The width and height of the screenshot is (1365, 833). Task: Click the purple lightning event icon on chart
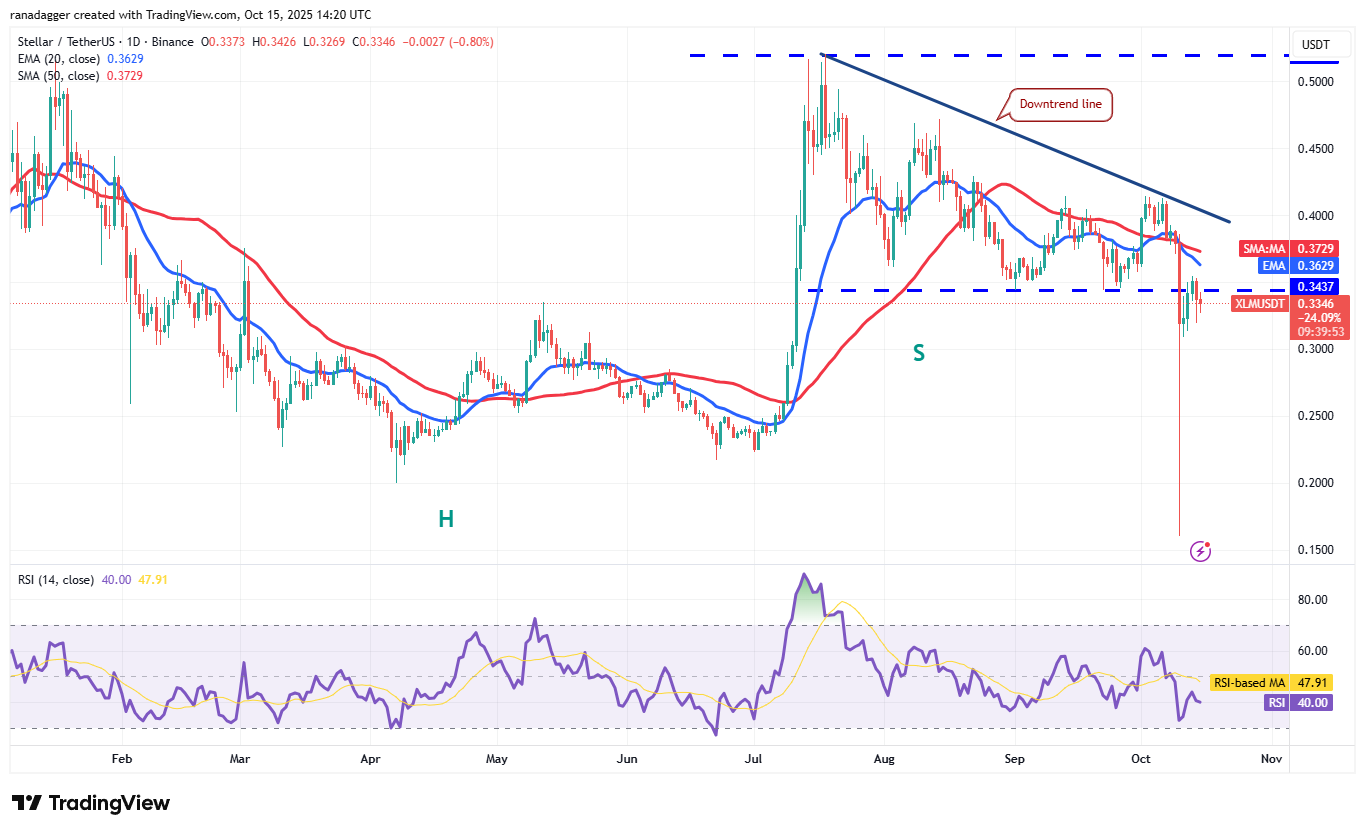[x=1200, y=551]
